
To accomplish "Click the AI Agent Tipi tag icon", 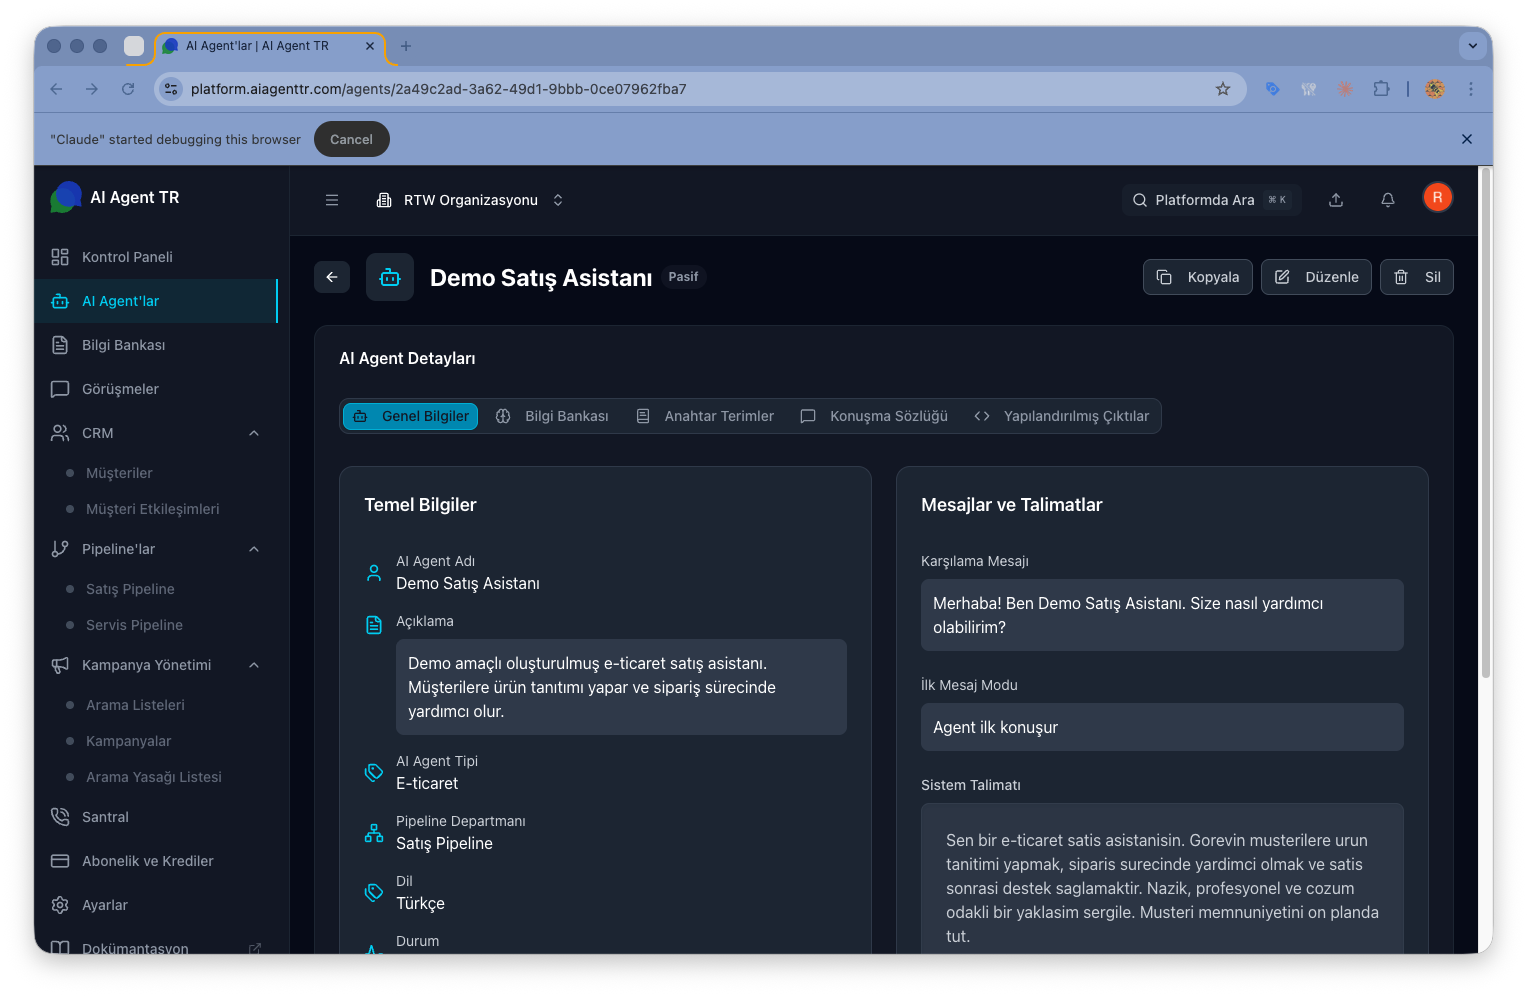I will click(374, 773).
